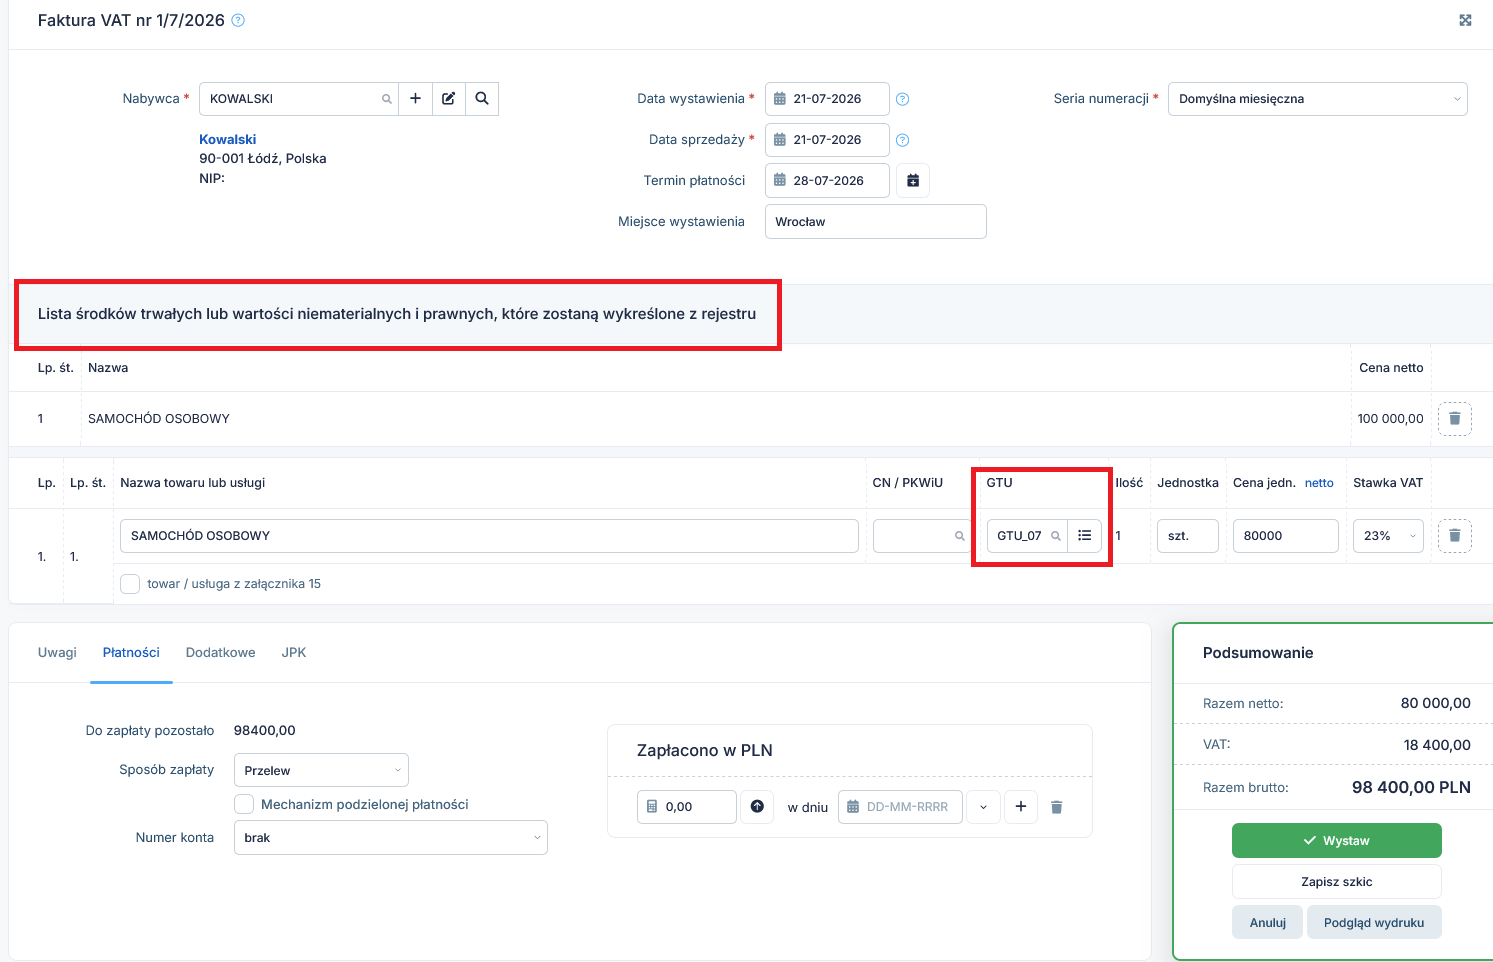Screen dimensions: 1493x962
Task: Click the help icon next to invoice title
Action: coord(238,20)
